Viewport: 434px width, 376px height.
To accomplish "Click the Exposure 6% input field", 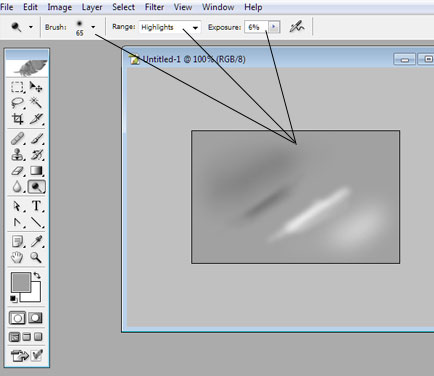I will 256,27.
